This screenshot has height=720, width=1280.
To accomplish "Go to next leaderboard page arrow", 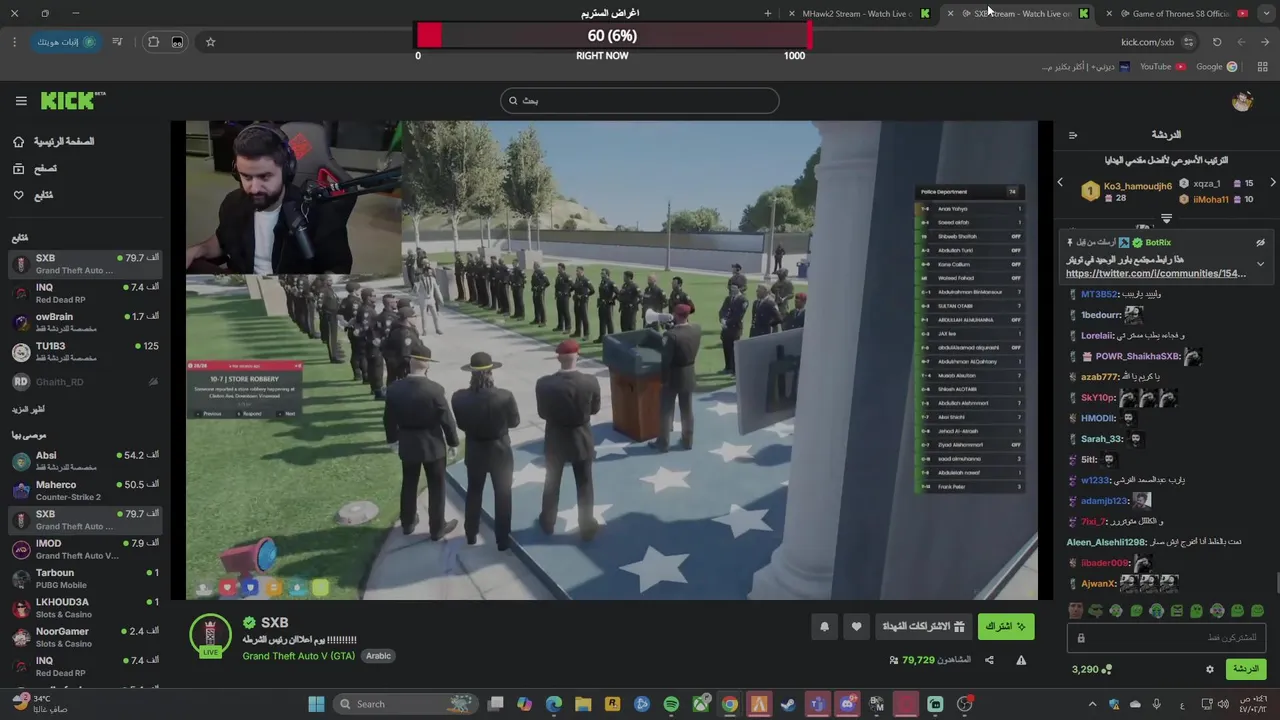I will click(1273, 183).
